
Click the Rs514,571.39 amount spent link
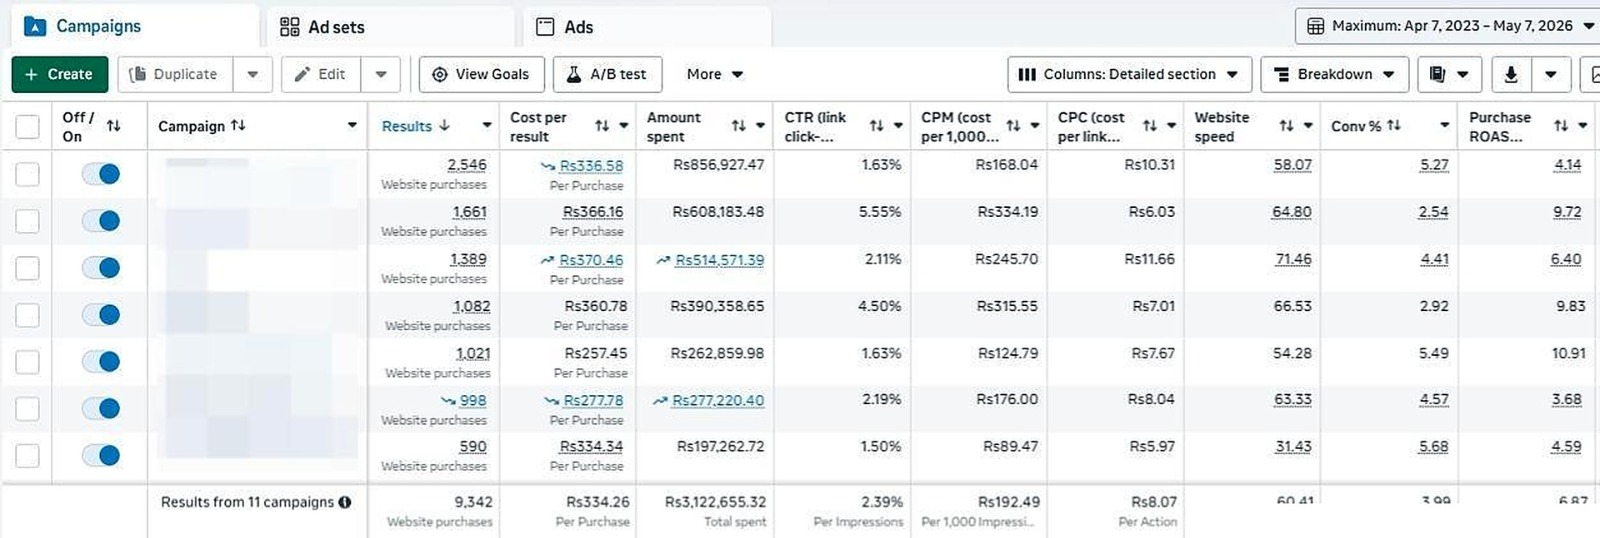tap(720, 260)
